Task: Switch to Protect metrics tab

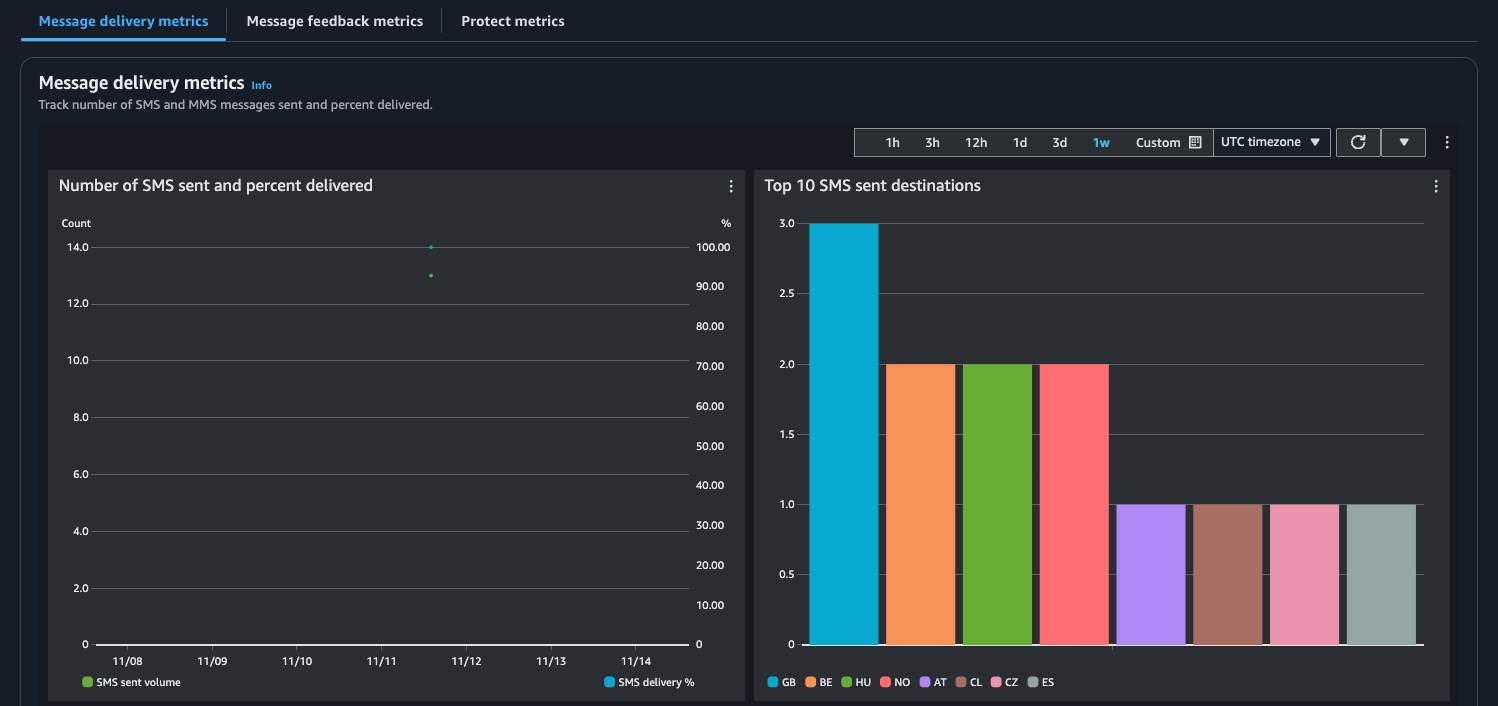Action: click(x=512, y=21)
